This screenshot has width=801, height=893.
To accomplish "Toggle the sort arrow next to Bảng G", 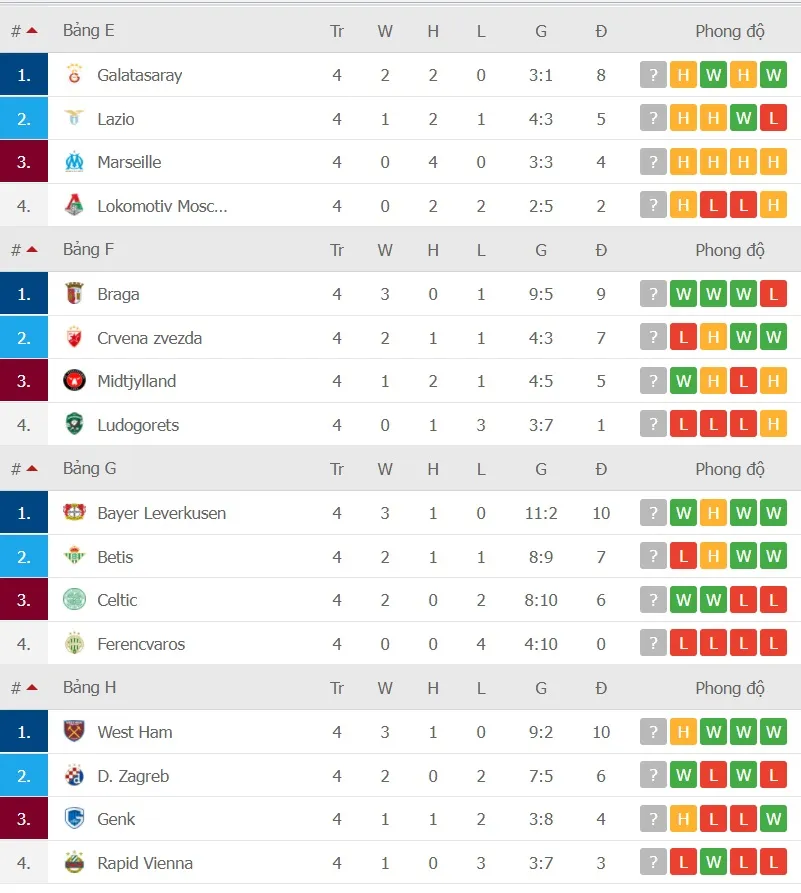I will [30, 468].
